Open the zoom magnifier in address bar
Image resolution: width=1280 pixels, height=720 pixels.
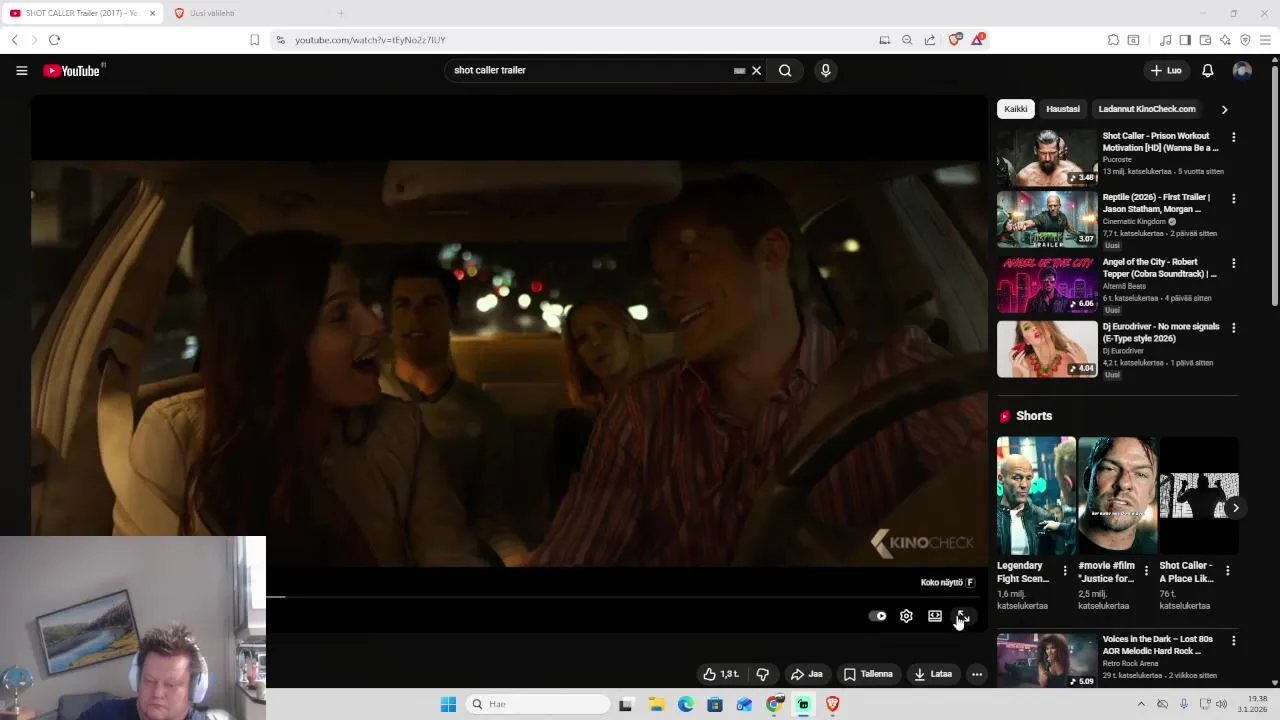(x=907, y=40)
